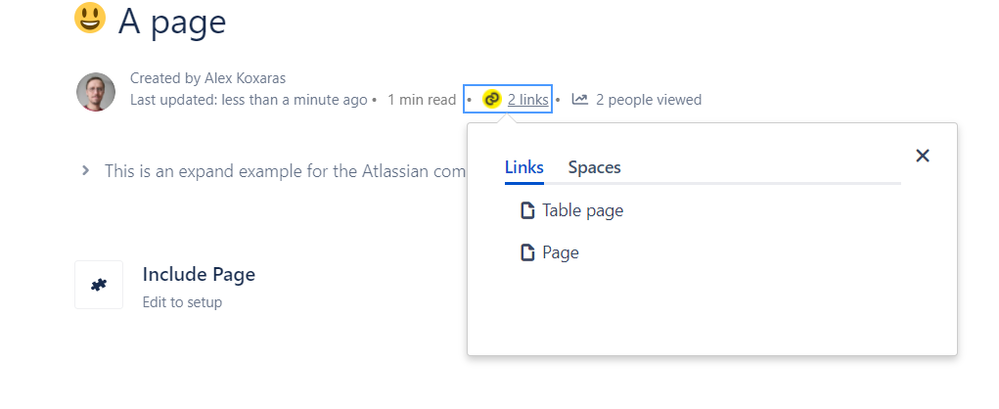Viewport: 999px width, 409px height.
Task: View the 2 people viewed stats
Action: pyautogui.click(x=649, y=100)
